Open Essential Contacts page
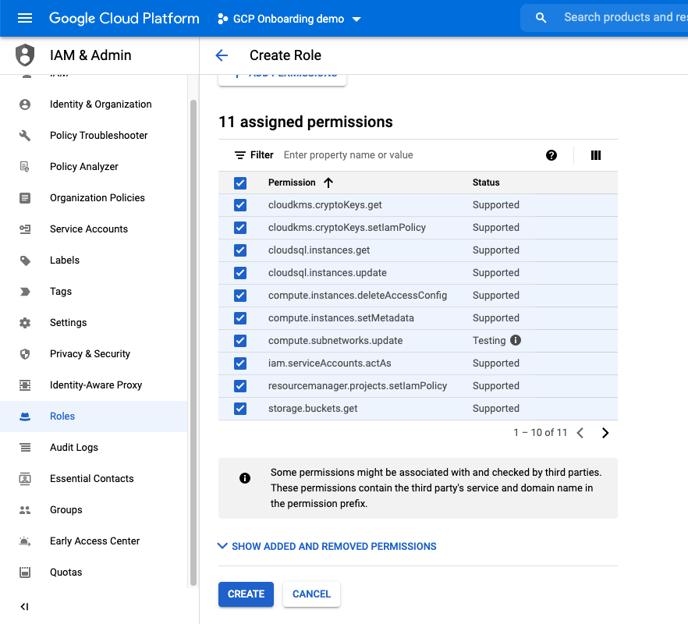Screen dimensions: 688x624 (93, 478)
